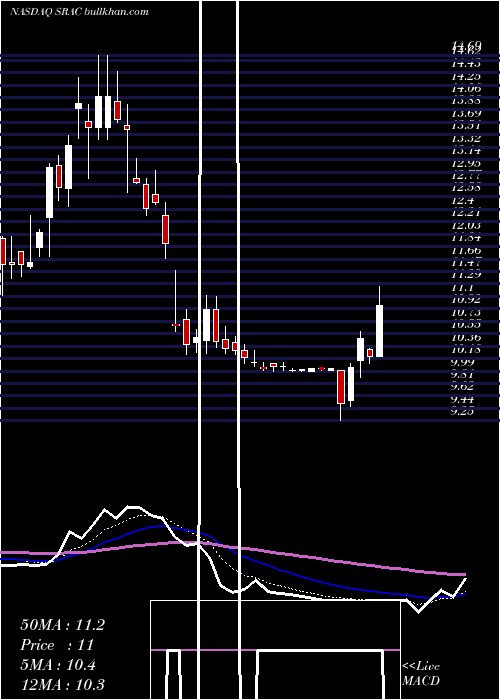The image size is (500, 700).
Task: Click the 5MA : 10.4 label
Action: tap(58, 665)
